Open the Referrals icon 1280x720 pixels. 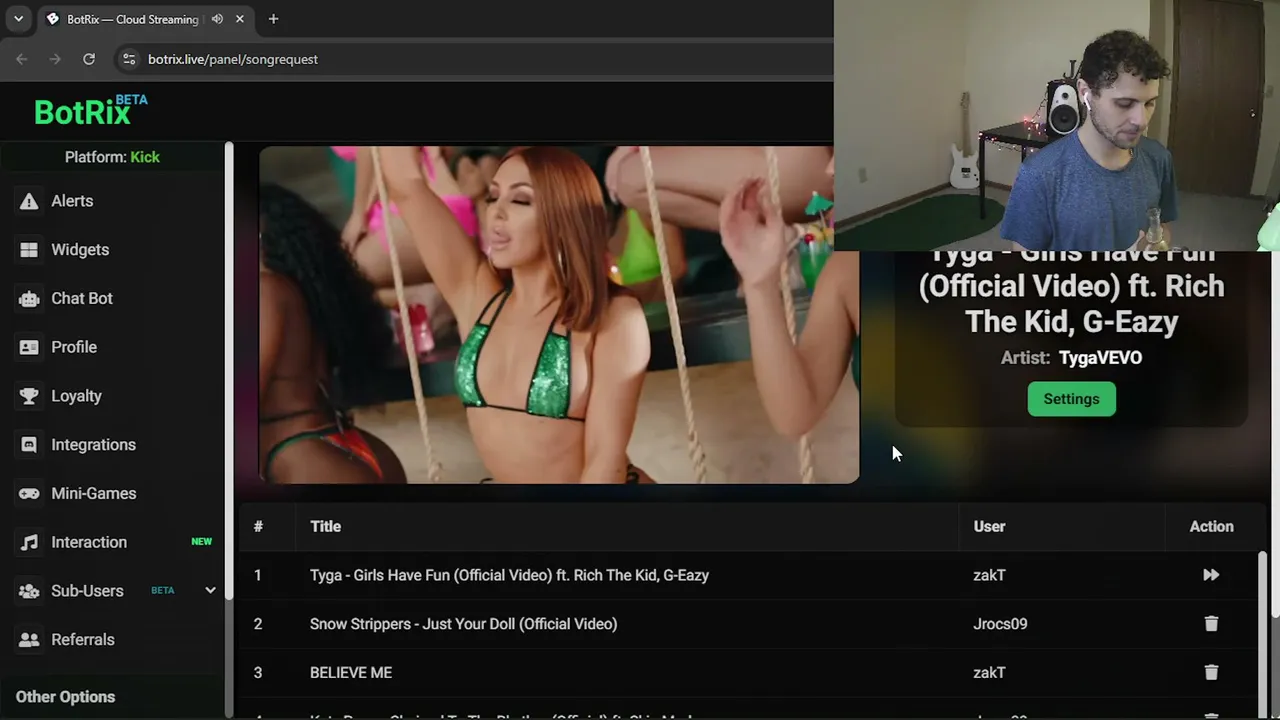click(x=29, y=640)
